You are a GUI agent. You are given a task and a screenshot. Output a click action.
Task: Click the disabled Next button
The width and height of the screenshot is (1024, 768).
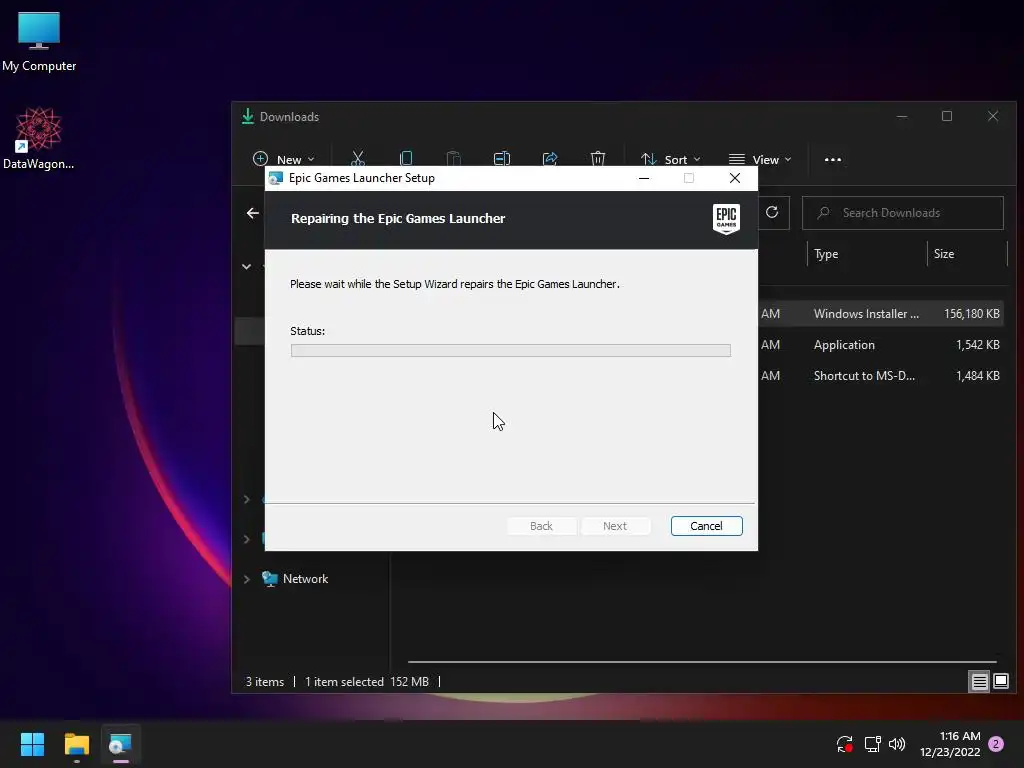[x=615, y=526]
